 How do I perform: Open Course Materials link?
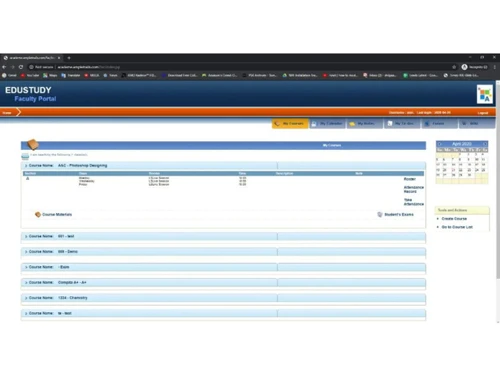pos(57,214)
